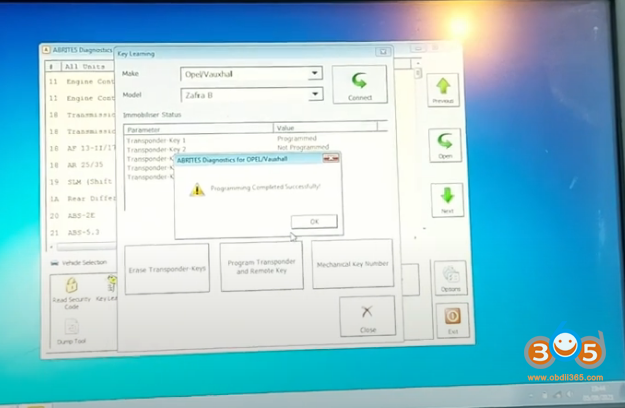Viewport: 625px width, 408px height.
Task: Open the Make dropdown showing Opel/Vauxhall
Action: pyautogui.click(x=252, y=74)
